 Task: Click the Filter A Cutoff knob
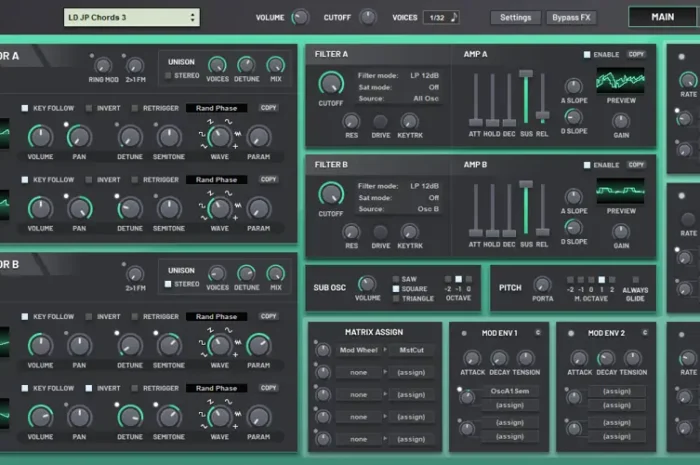click(x=331, y=84)
